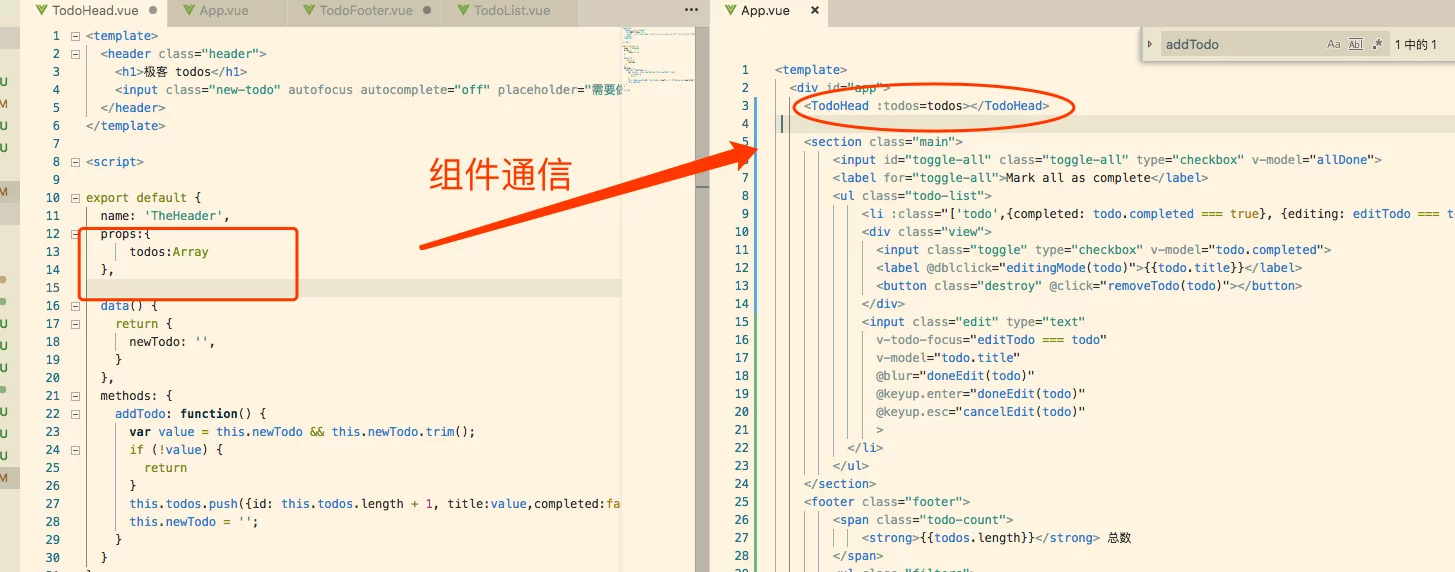This screenshot has width=1455, height=572.
Task: Collapse export default block on line 10
Action: pyautogui.click(x=75, y=198)
